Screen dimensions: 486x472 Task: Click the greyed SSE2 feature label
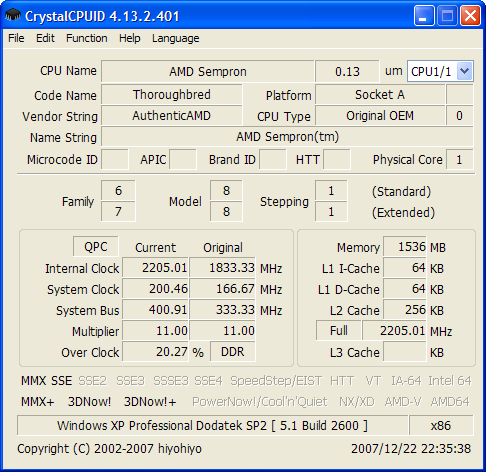pyautogui.click(x=92, y=381)
